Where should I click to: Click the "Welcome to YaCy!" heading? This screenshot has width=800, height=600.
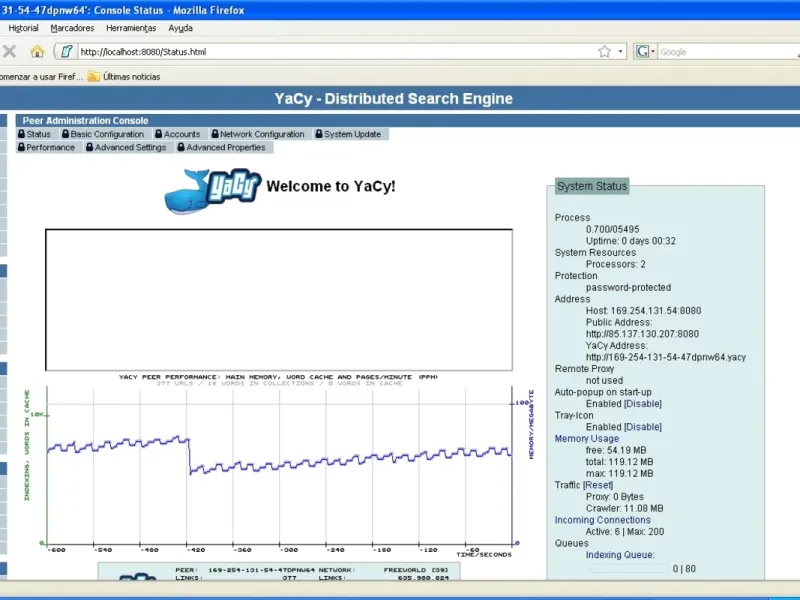click(x=331, y=186)
